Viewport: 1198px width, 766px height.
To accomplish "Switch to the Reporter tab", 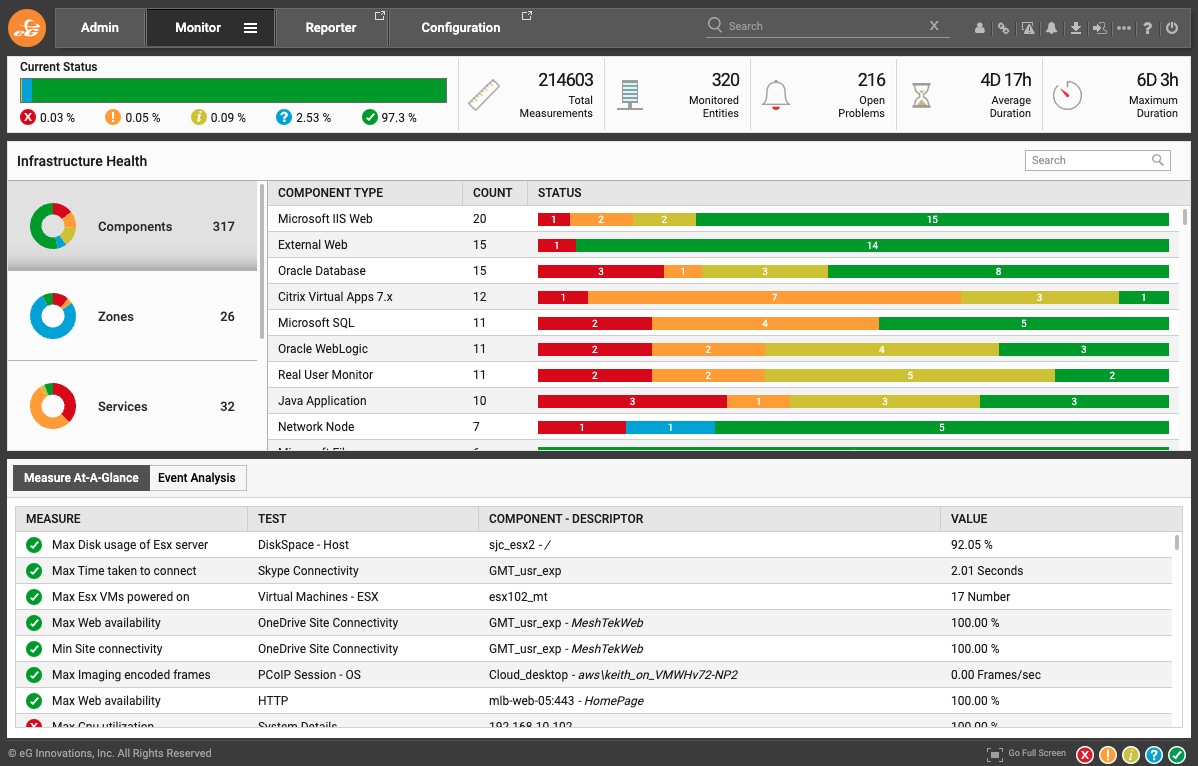I will coord(331,27).
